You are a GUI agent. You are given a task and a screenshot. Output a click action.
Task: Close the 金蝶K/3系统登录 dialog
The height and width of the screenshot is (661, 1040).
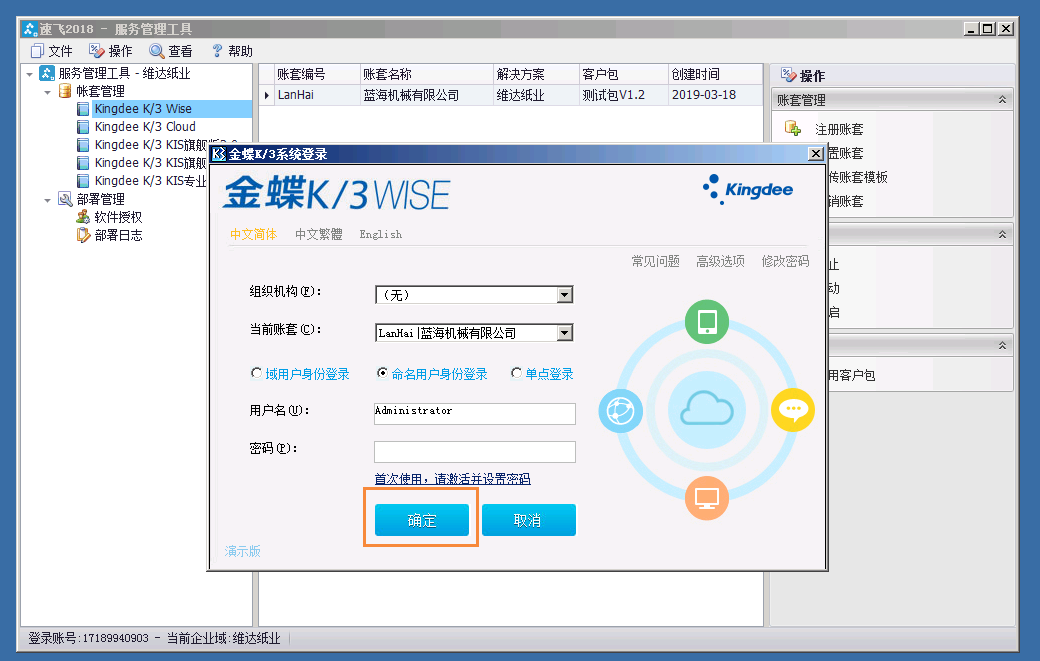click(816, 154)
